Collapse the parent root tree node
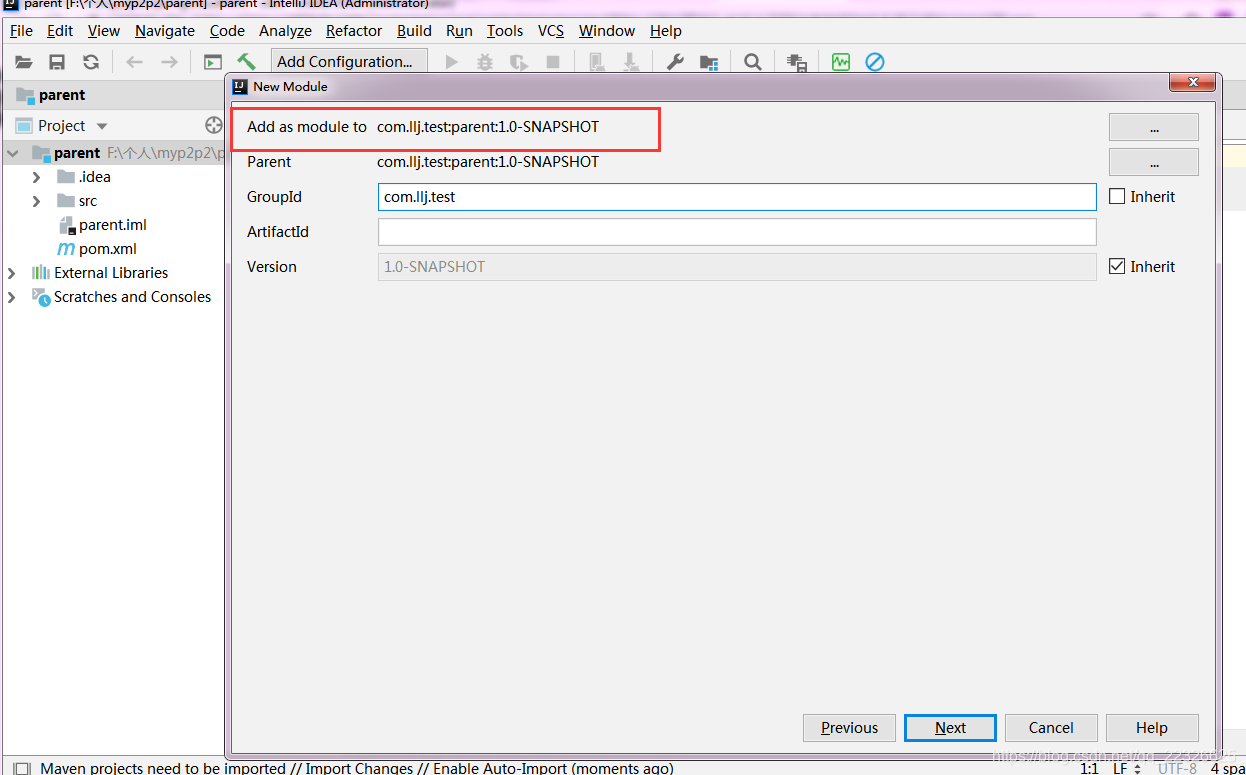 pyautogui.click(x=12, y=153)
